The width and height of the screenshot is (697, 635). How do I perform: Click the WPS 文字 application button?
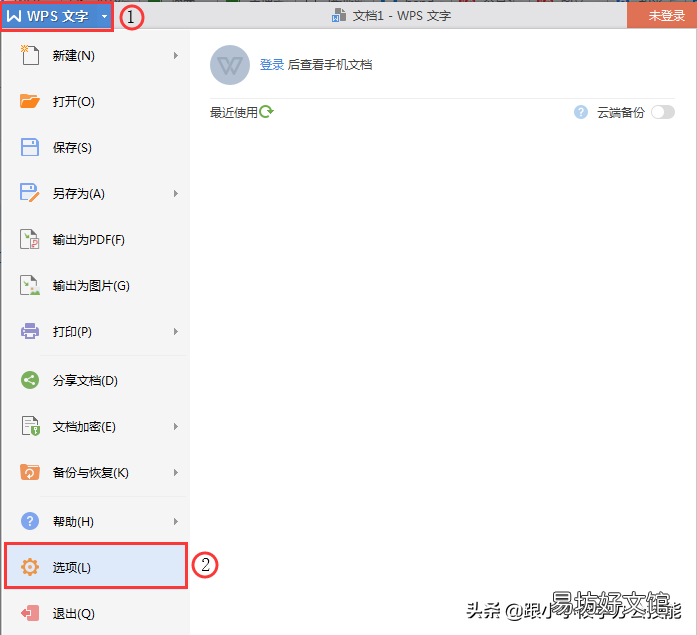tap(57, 16)
